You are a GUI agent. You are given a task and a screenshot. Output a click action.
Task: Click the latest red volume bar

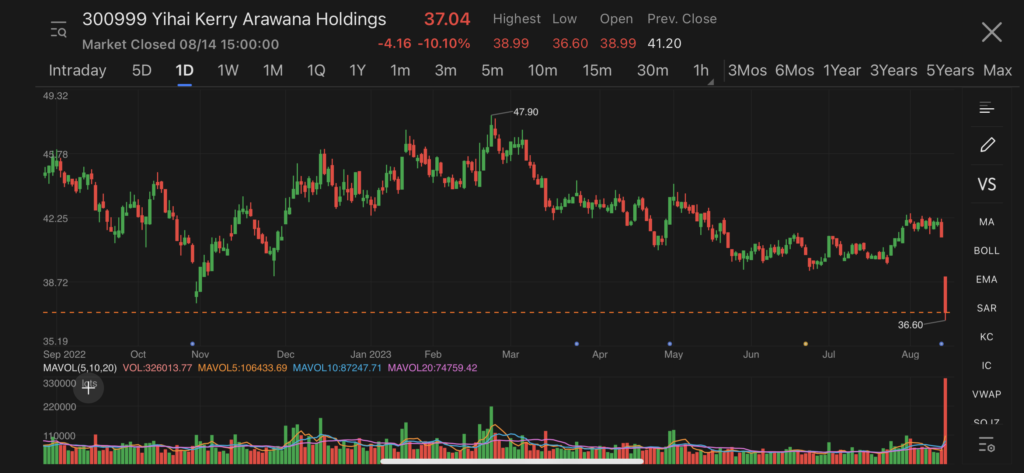coord(945,421)
